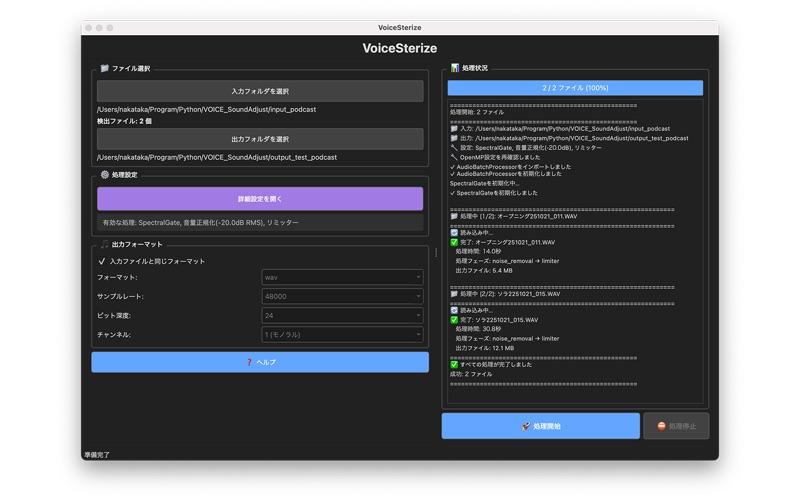Click log line 出力ファイル: 12.1 MB
Image resolution: width=800 pixels, height=500 pixels.
485,348
